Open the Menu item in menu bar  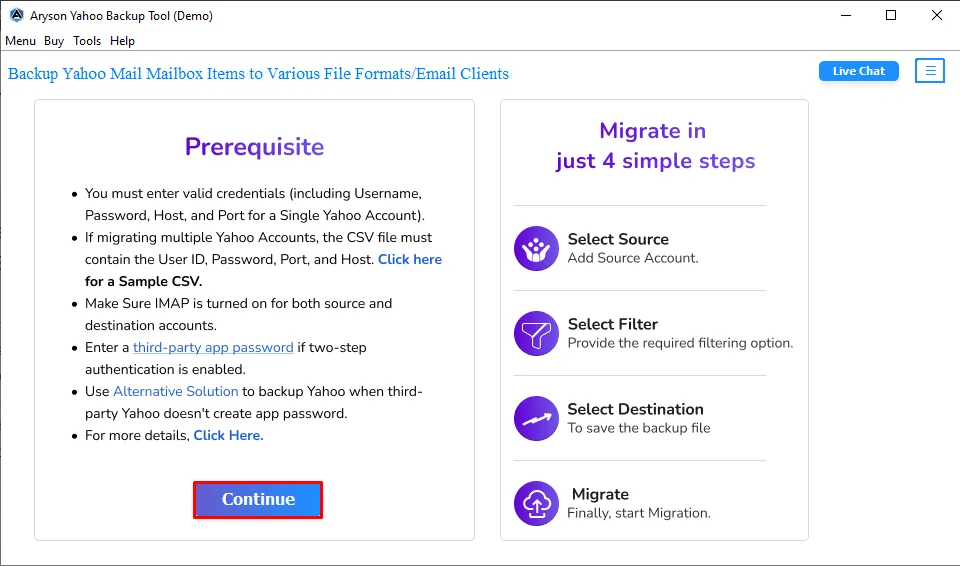[20, 41]
